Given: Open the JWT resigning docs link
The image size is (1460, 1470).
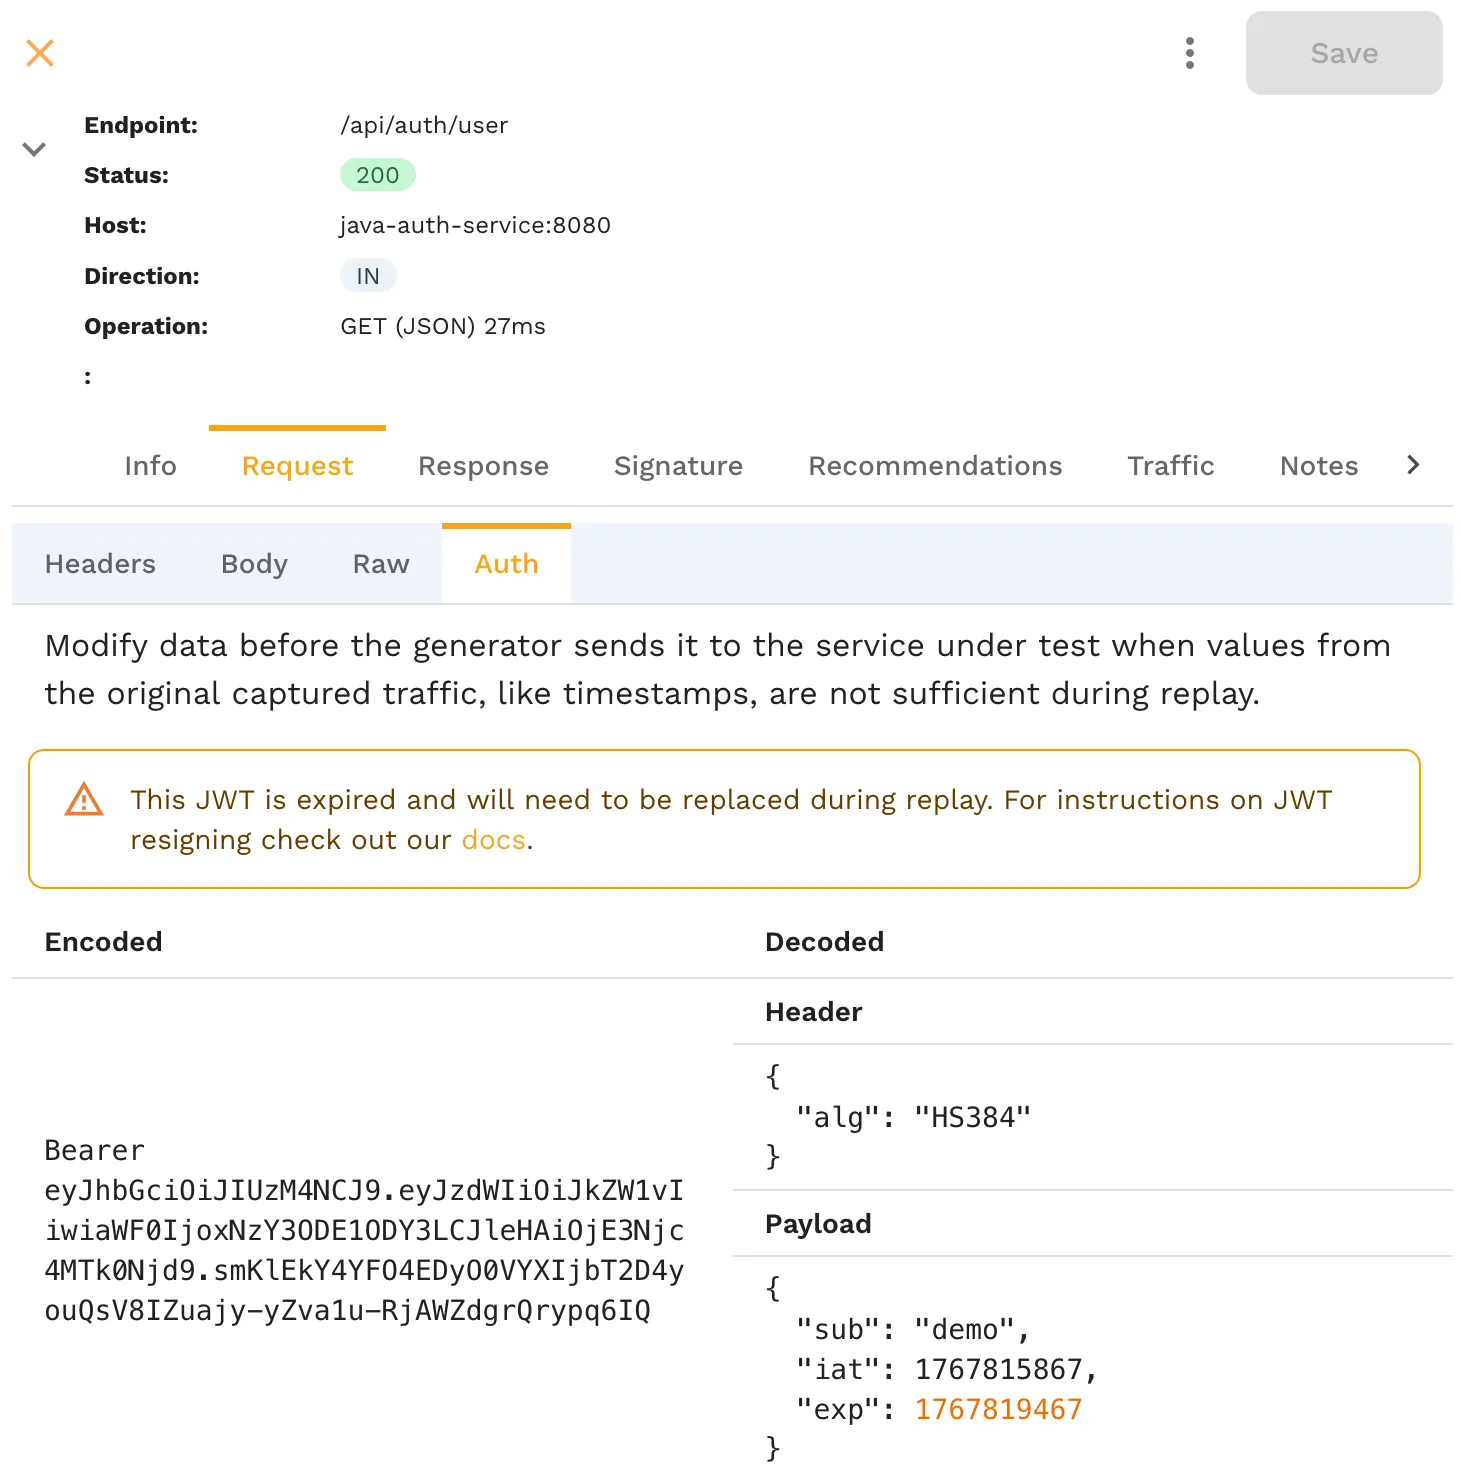Looking at the screenshot, I should tap(492, 839).
